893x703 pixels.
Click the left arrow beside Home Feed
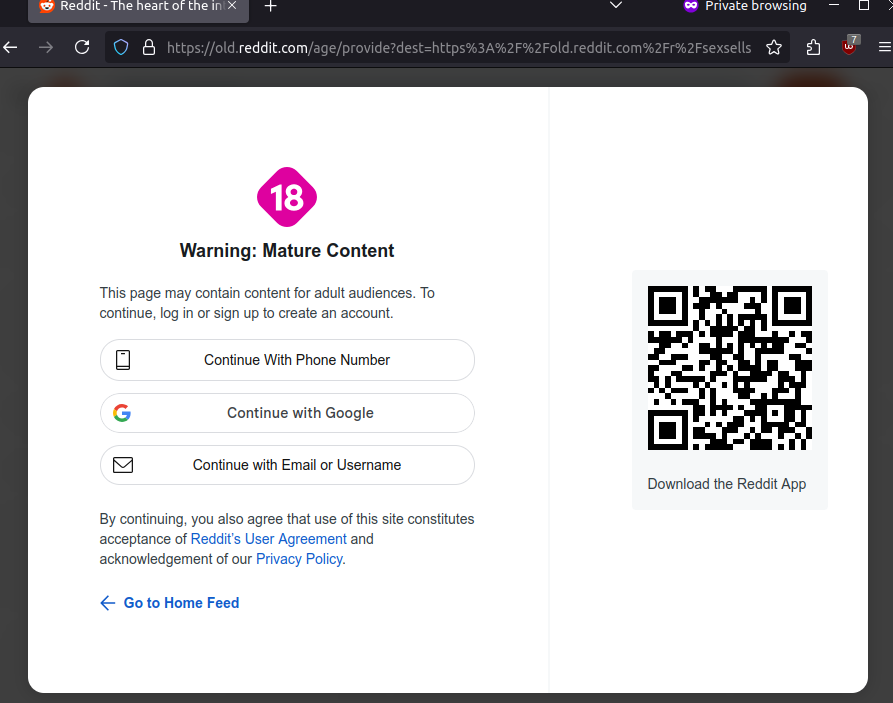108,603
